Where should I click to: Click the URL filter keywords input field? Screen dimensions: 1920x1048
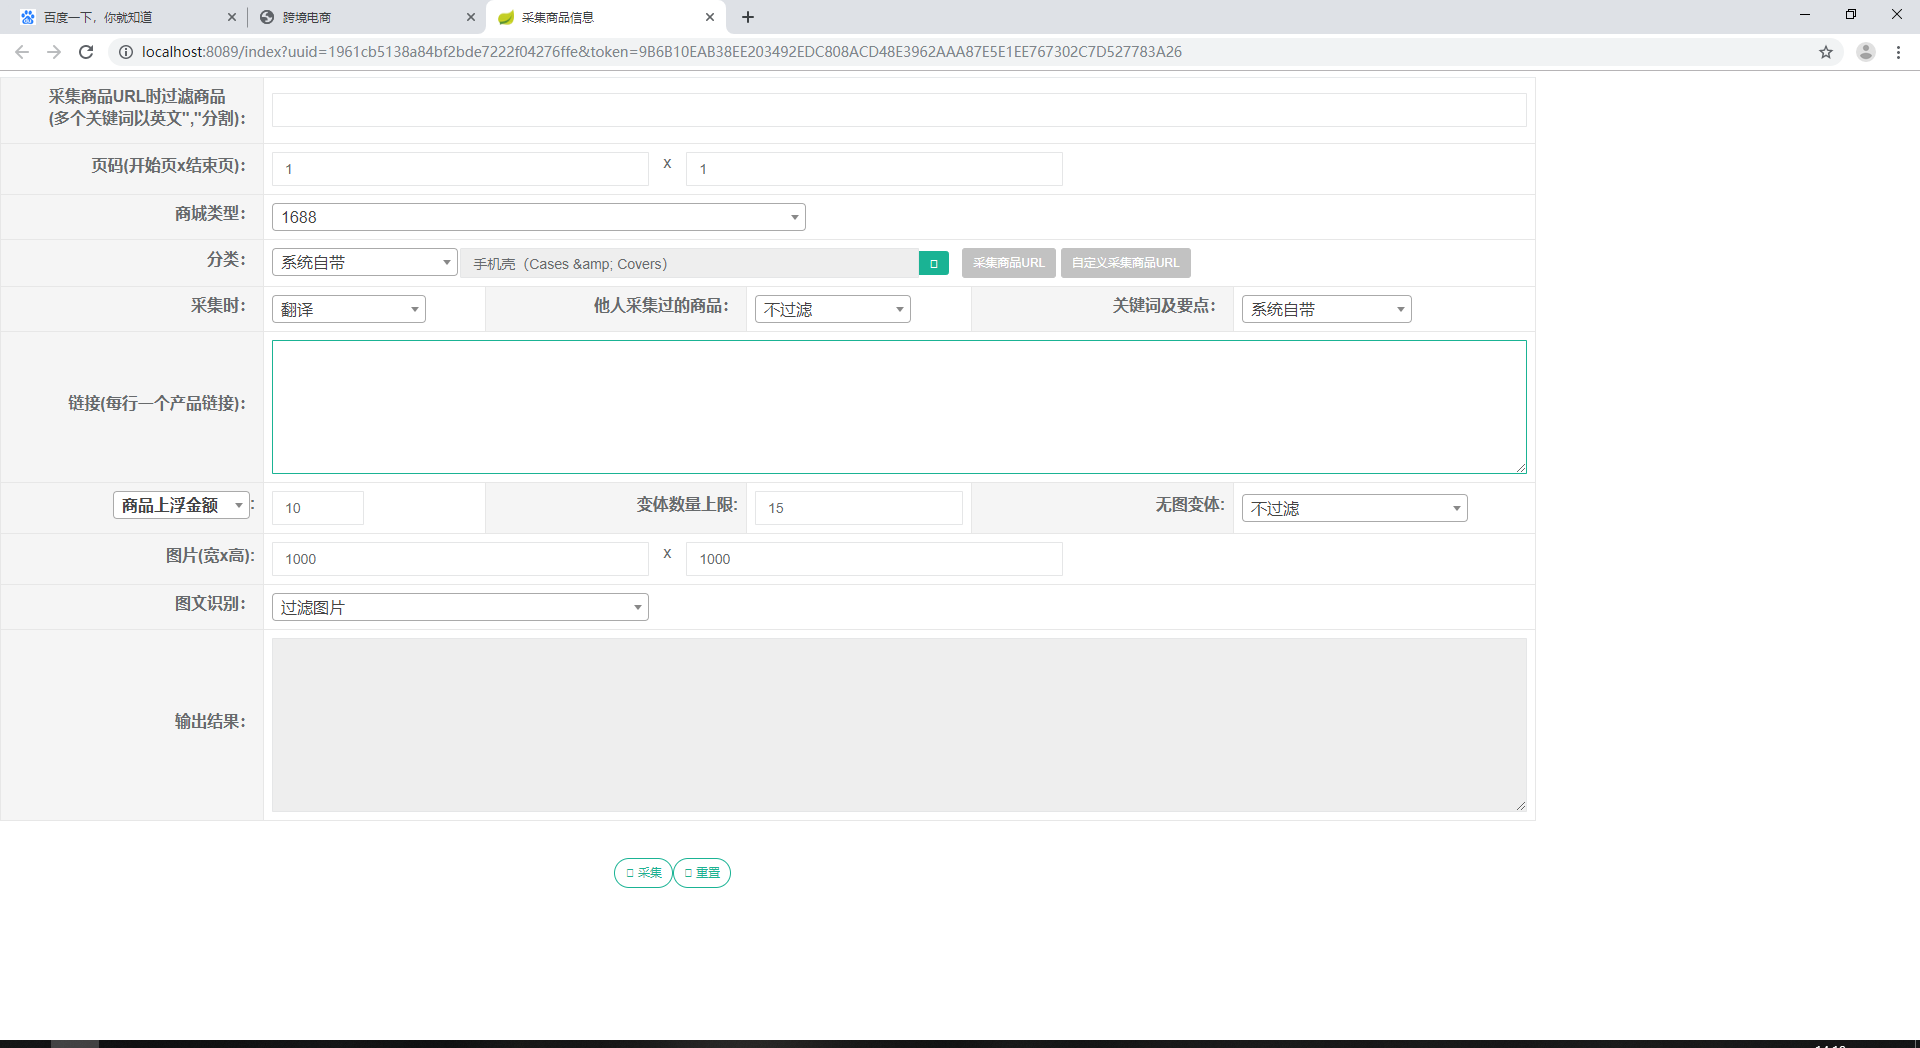pos(899,110)
